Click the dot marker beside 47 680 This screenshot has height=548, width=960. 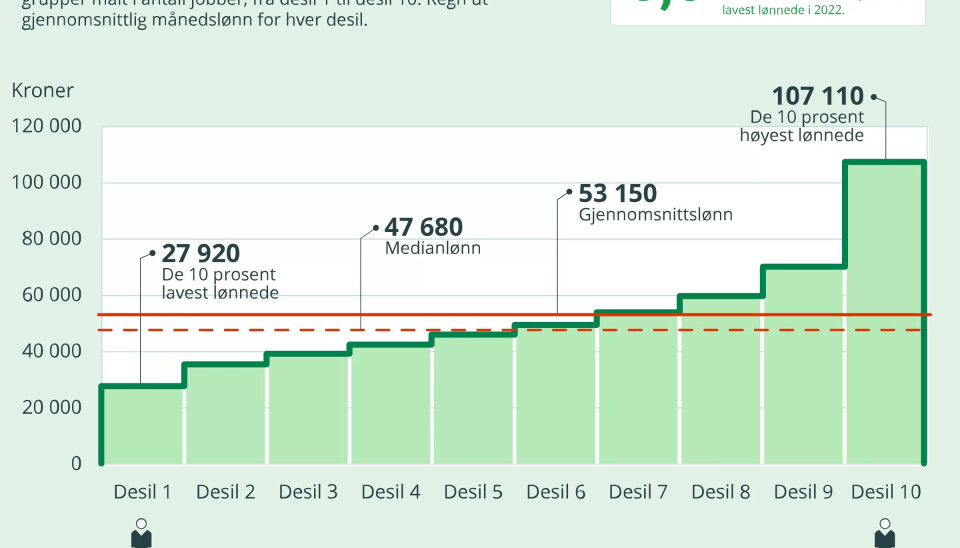376,228
